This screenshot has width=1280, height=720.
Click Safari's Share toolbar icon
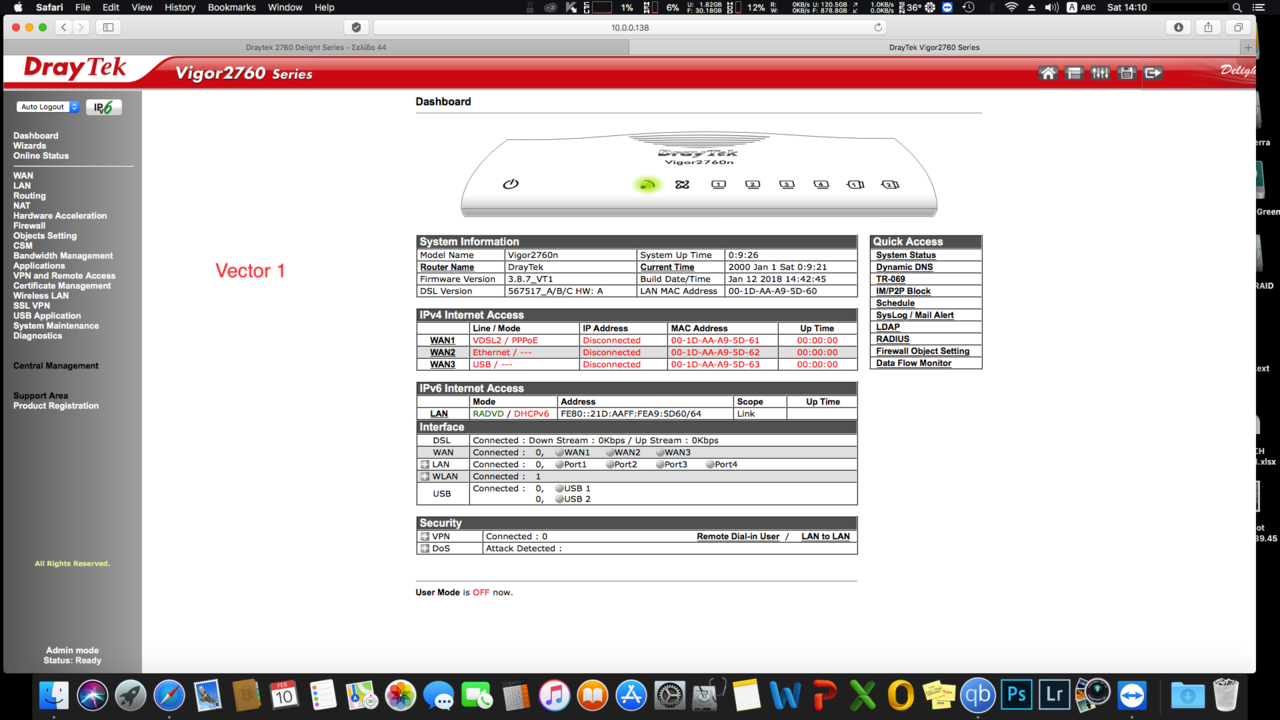(x=1208, y=27)
